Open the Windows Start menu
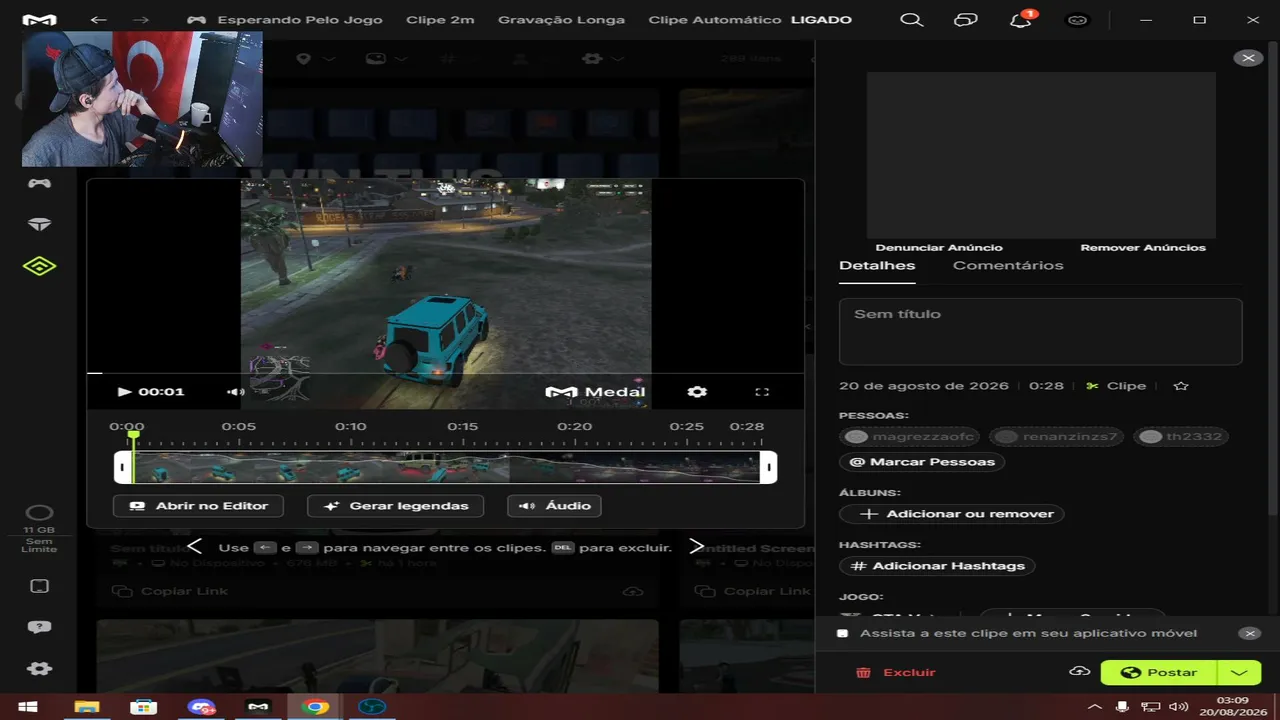 click(x=28, y=707)
